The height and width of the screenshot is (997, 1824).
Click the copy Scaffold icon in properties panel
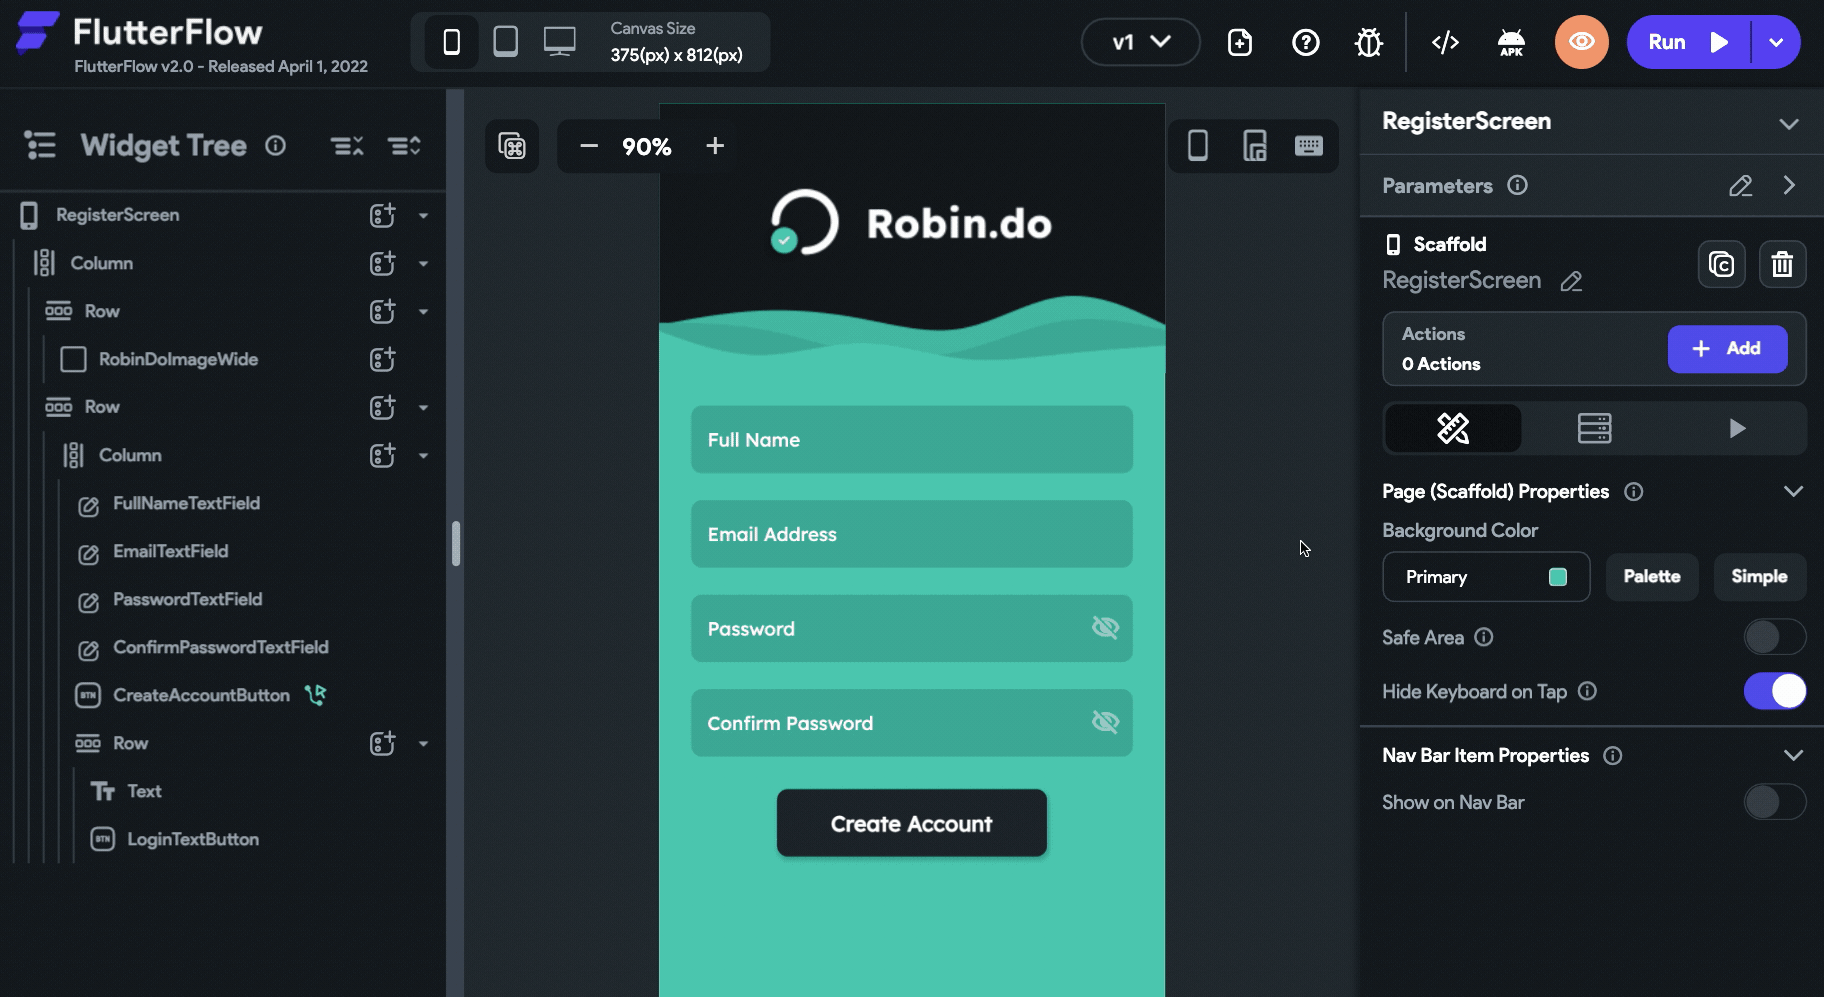point(1721,264)
